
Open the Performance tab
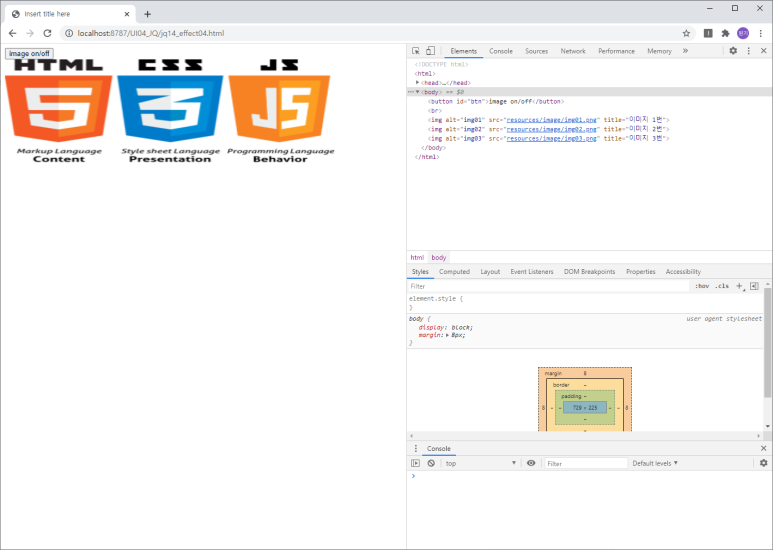616,51
